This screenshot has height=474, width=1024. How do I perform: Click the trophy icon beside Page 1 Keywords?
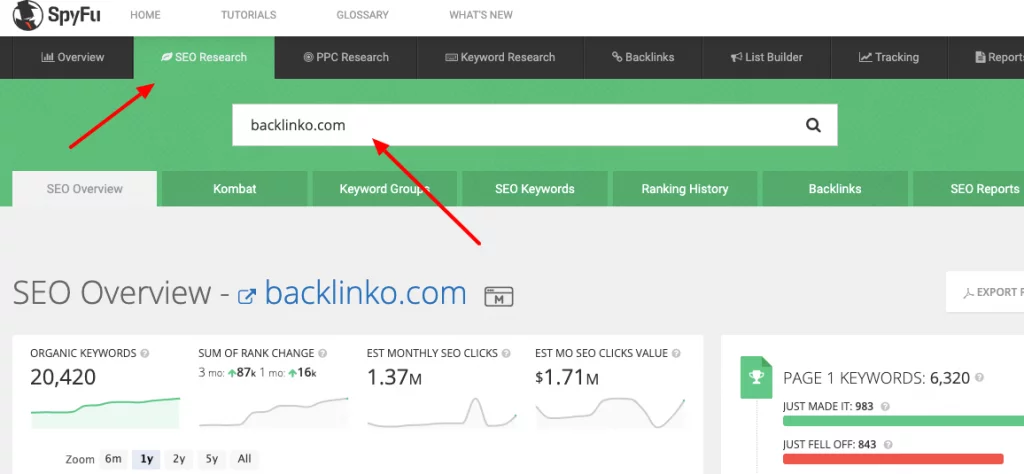click(x=756, y=377)
